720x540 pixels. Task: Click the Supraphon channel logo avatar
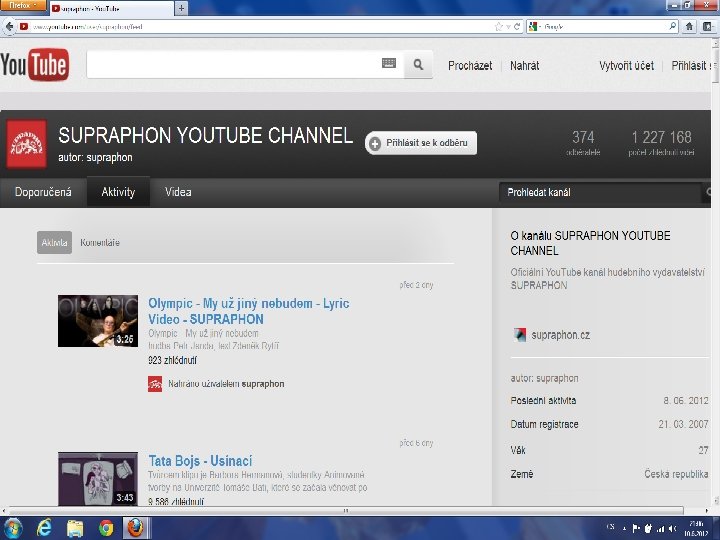pyautogui.click(x=26, y=144)
